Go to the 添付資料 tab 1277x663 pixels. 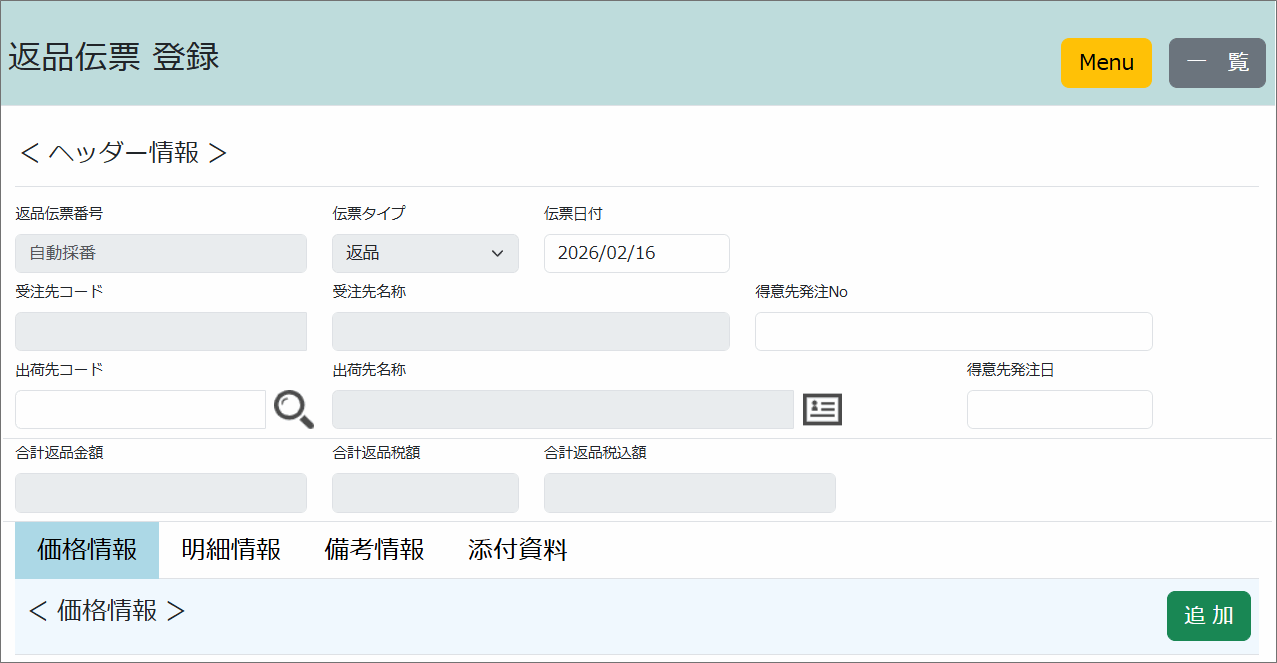pos(518,550)
